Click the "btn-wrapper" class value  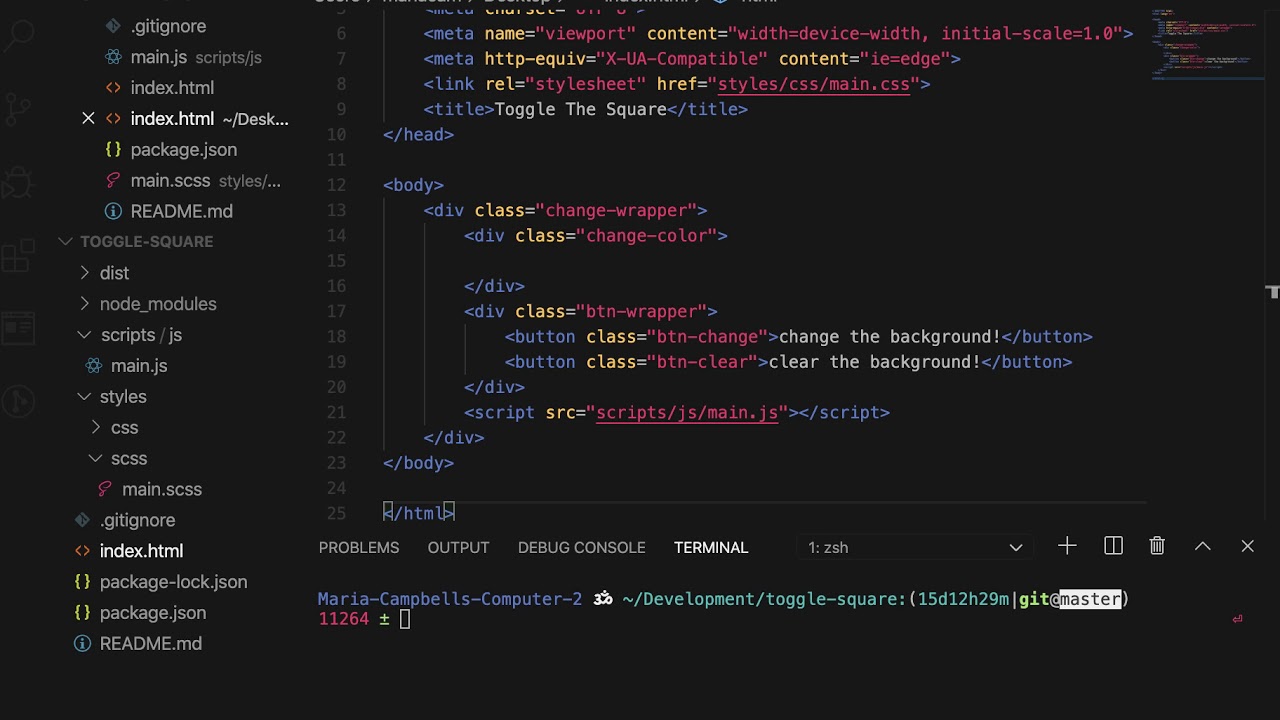(x=641, y=311)
